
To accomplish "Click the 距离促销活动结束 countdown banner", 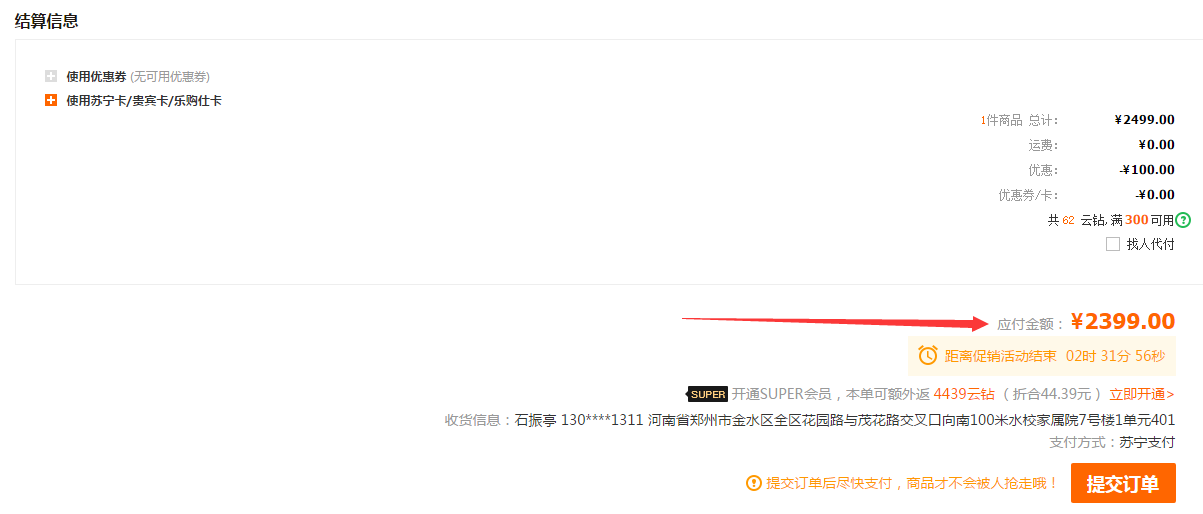I will 1041,355.
